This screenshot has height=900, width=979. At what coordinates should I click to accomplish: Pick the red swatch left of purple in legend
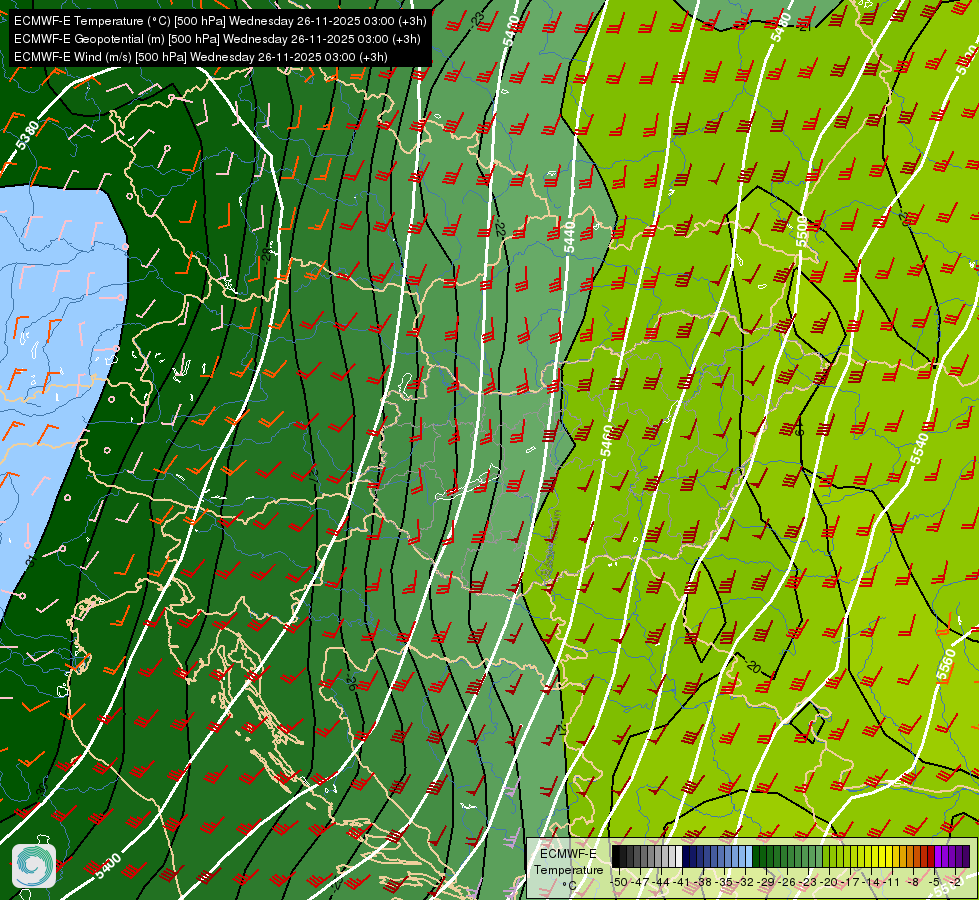(x=932, y=856)
